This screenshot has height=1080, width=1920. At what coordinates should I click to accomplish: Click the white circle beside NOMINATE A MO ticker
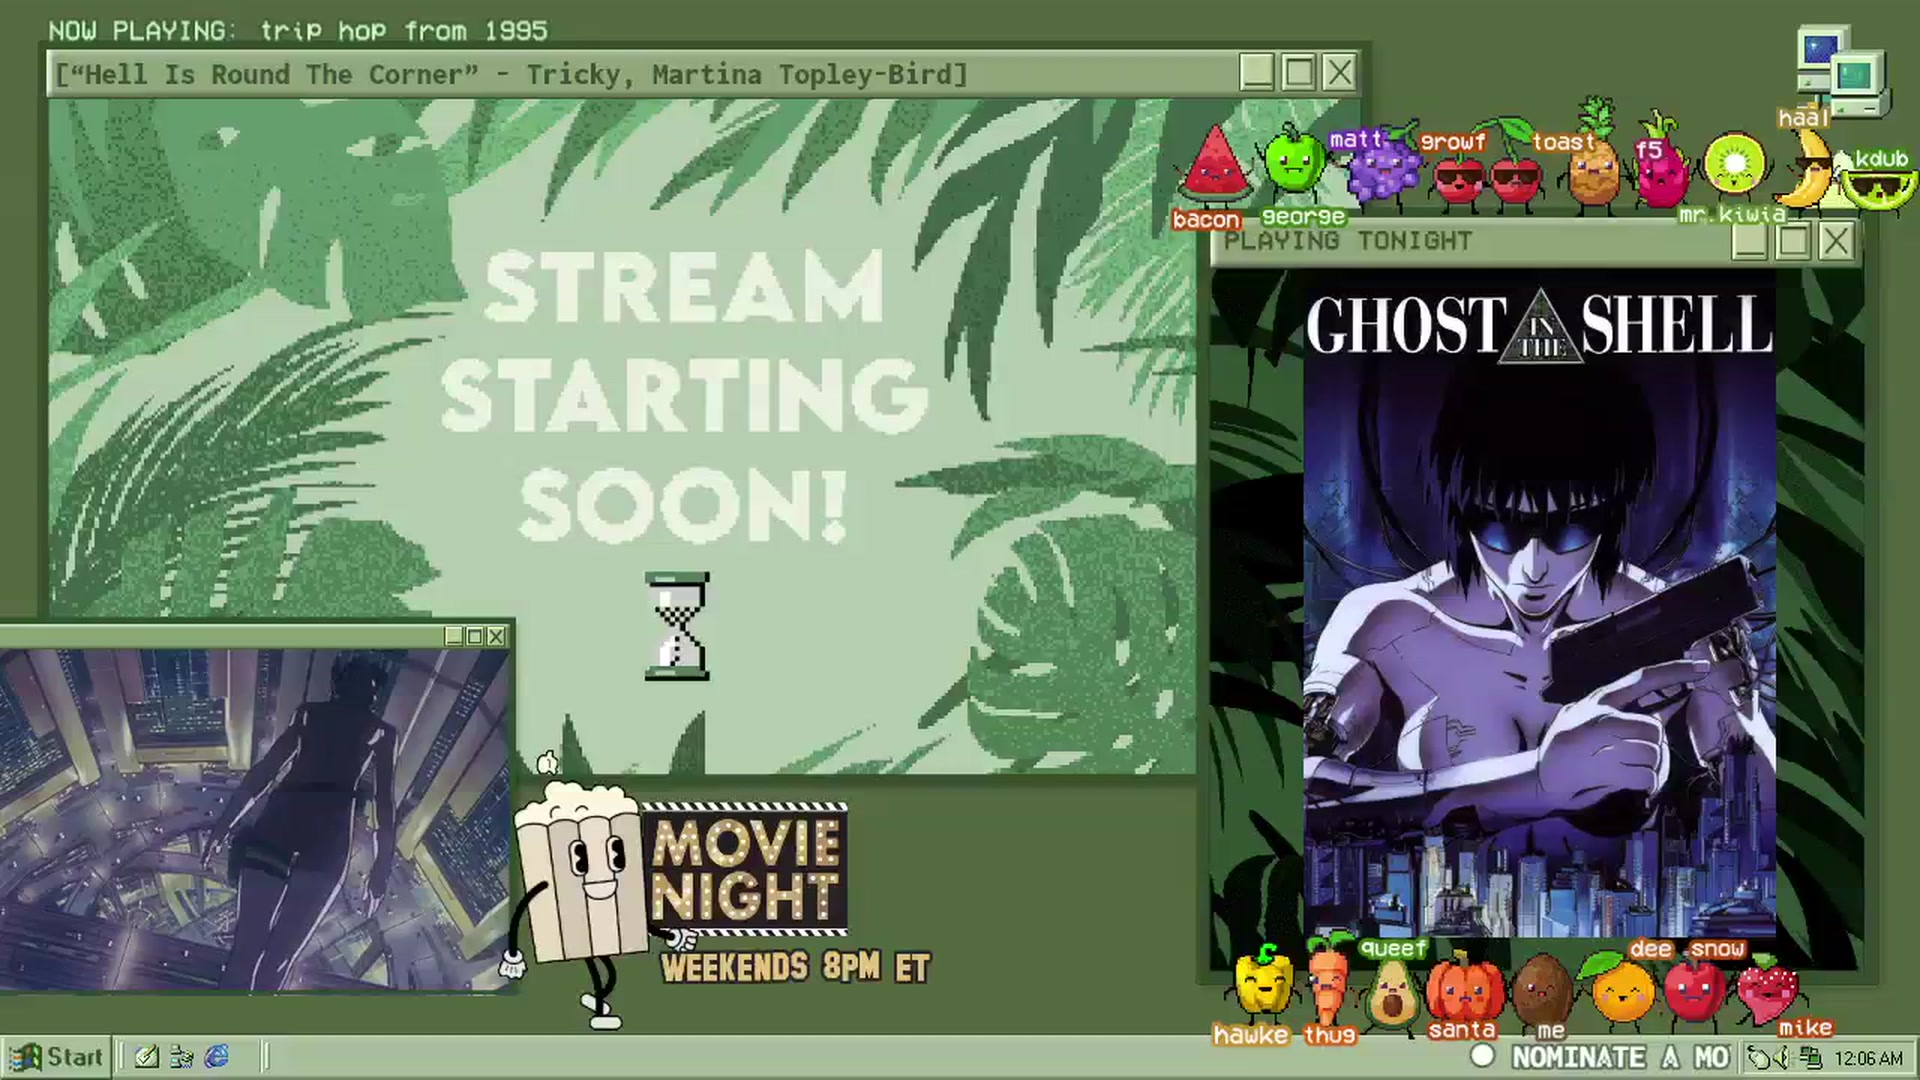click(1483, 1057)
